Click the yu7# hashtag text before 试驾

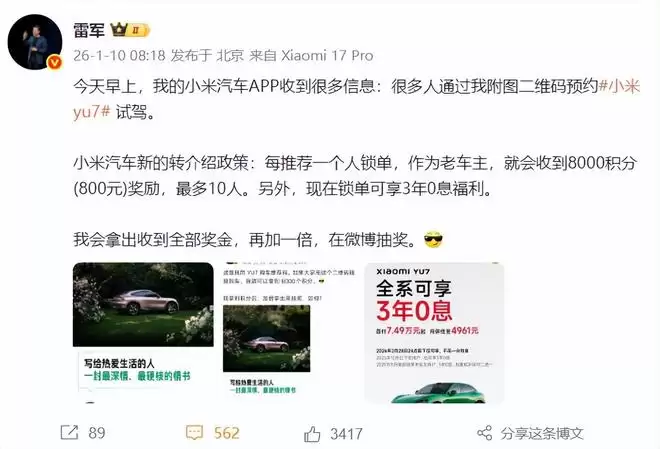point(92,112)
